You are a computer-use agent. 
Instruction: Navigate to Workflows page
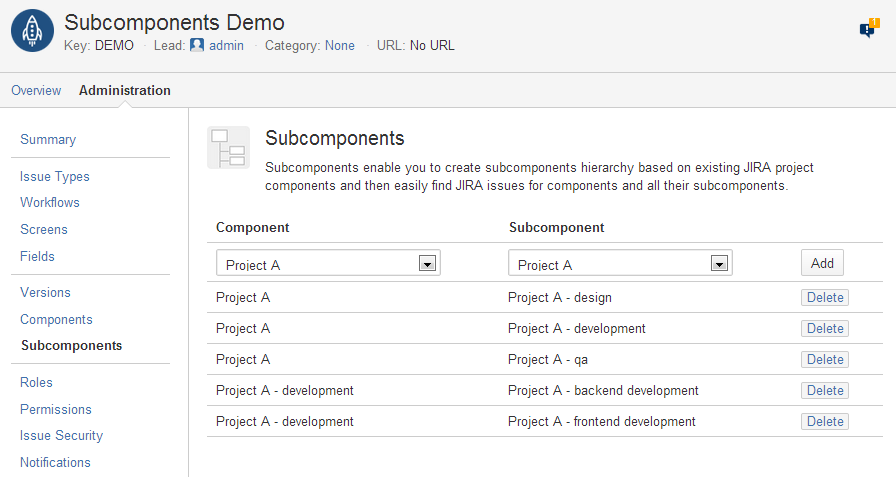click(x=50, y=202)
